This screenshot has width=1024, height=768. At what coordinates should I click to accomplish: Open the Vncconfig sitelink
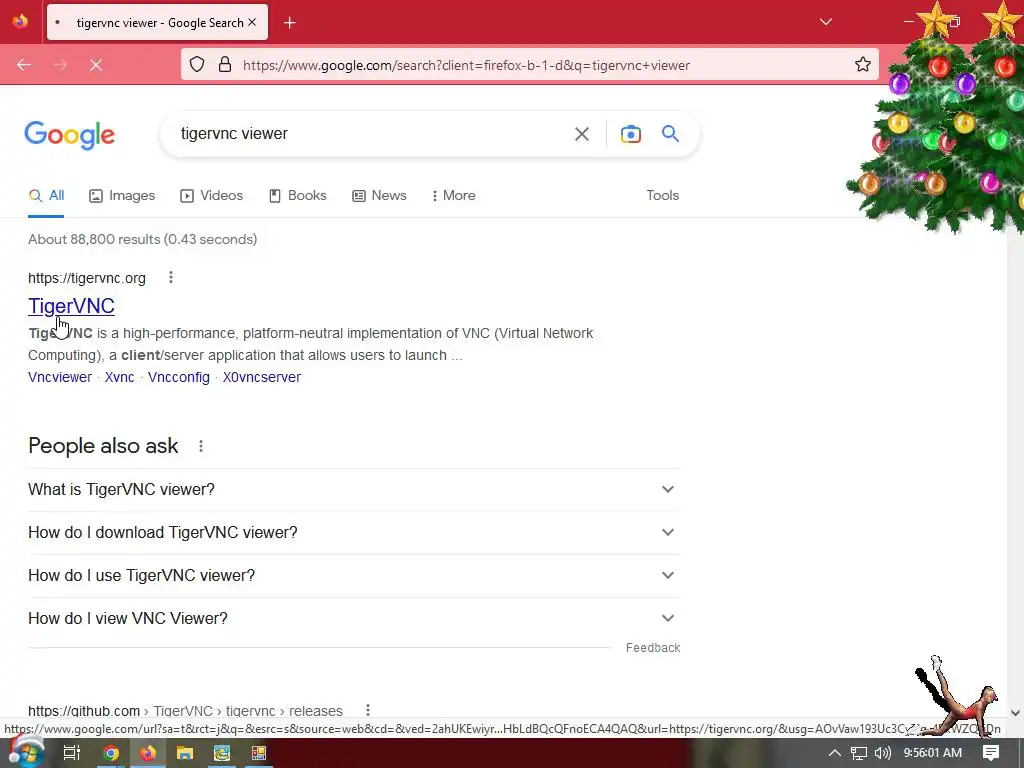(x=179, y=377)
